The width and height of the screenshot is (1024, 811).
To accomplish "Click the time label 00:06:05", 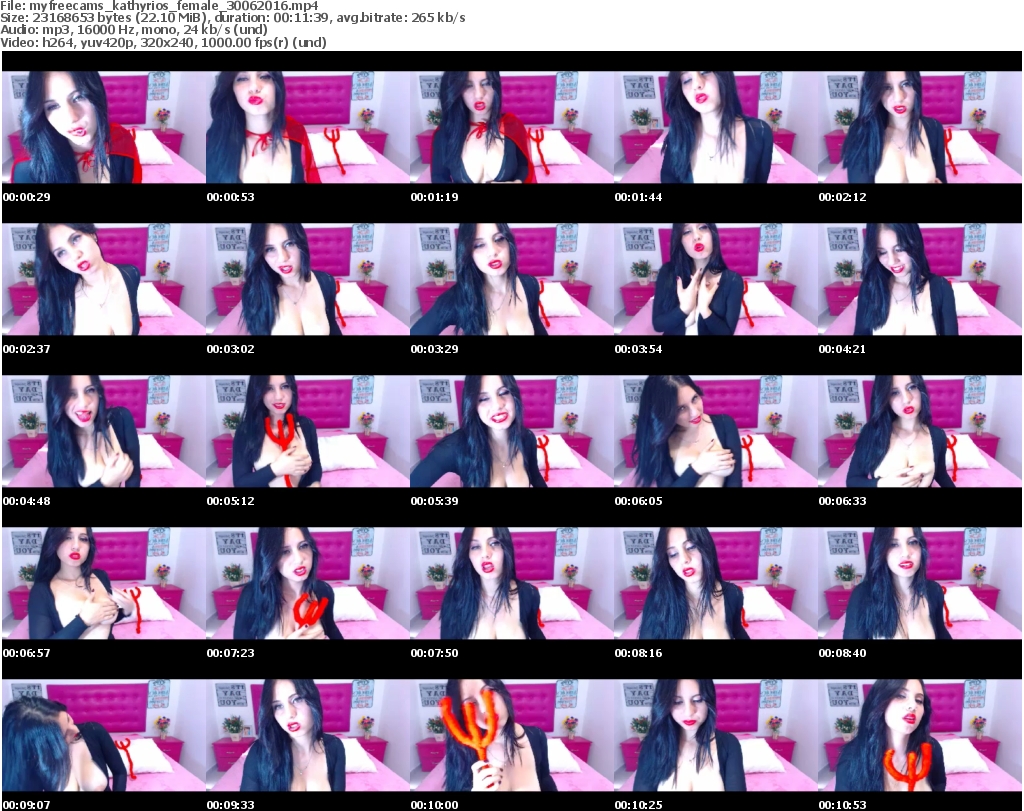I will tap(638, 501).
